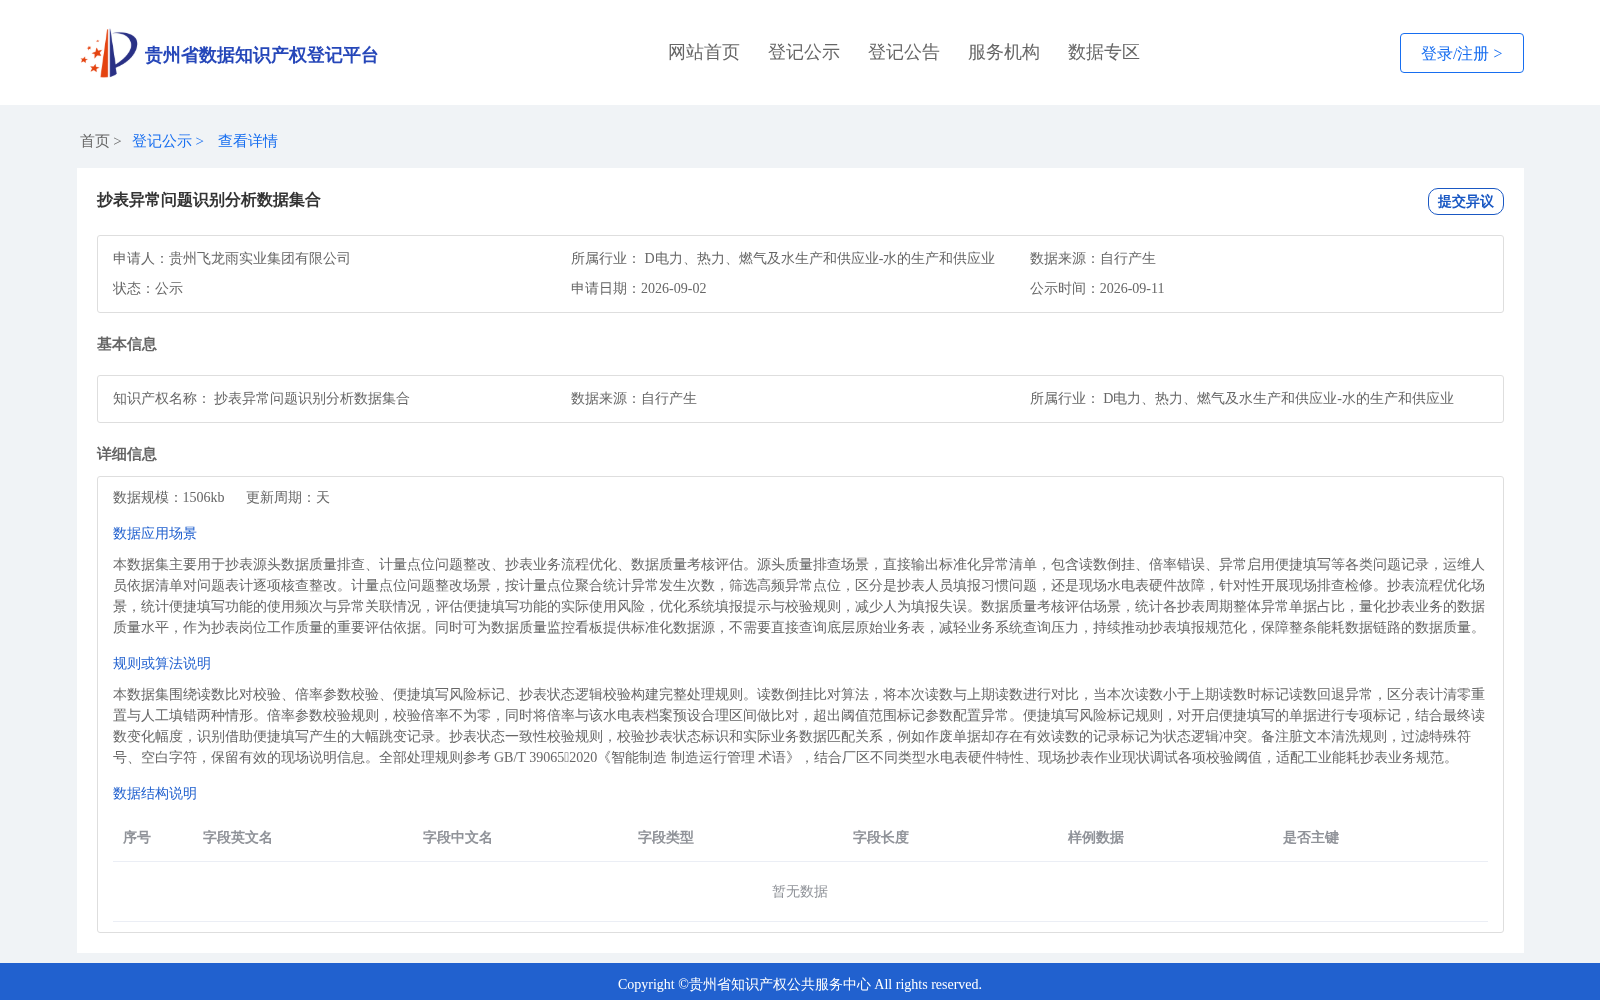Return to 首页 via the breadcrumb
Image resolution: width=1600 pixels, height=1000 pixels.
click(x=95, y=141)
